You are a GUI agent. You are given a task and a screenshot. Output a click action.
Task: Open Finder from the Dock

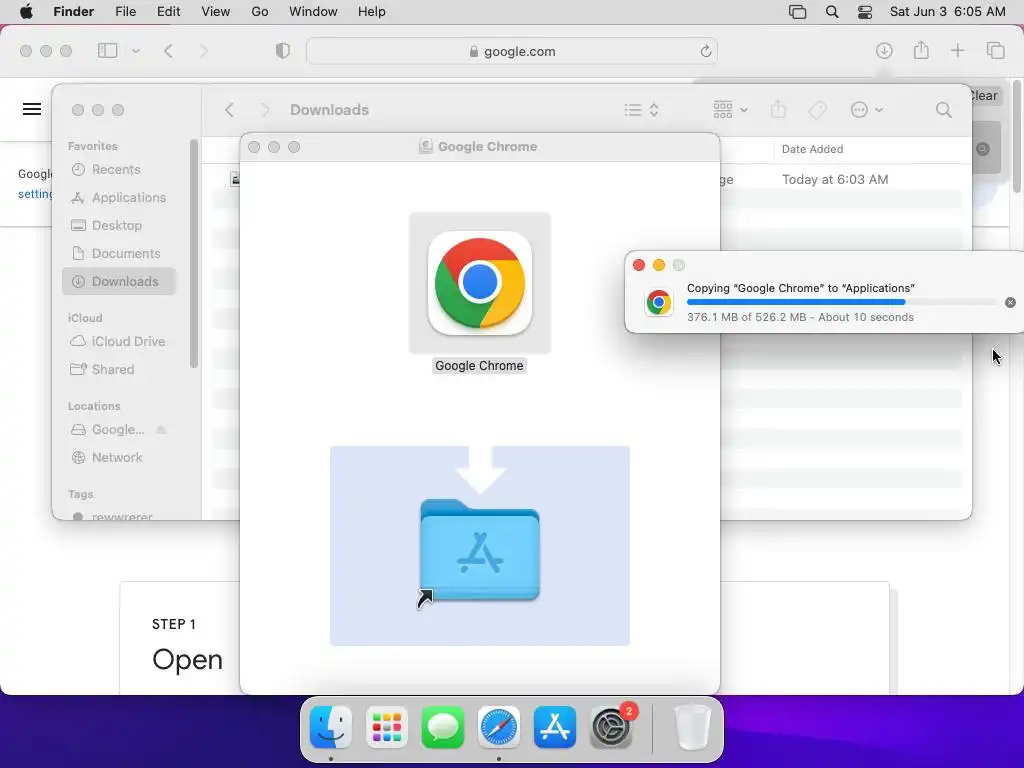[330, 727]
